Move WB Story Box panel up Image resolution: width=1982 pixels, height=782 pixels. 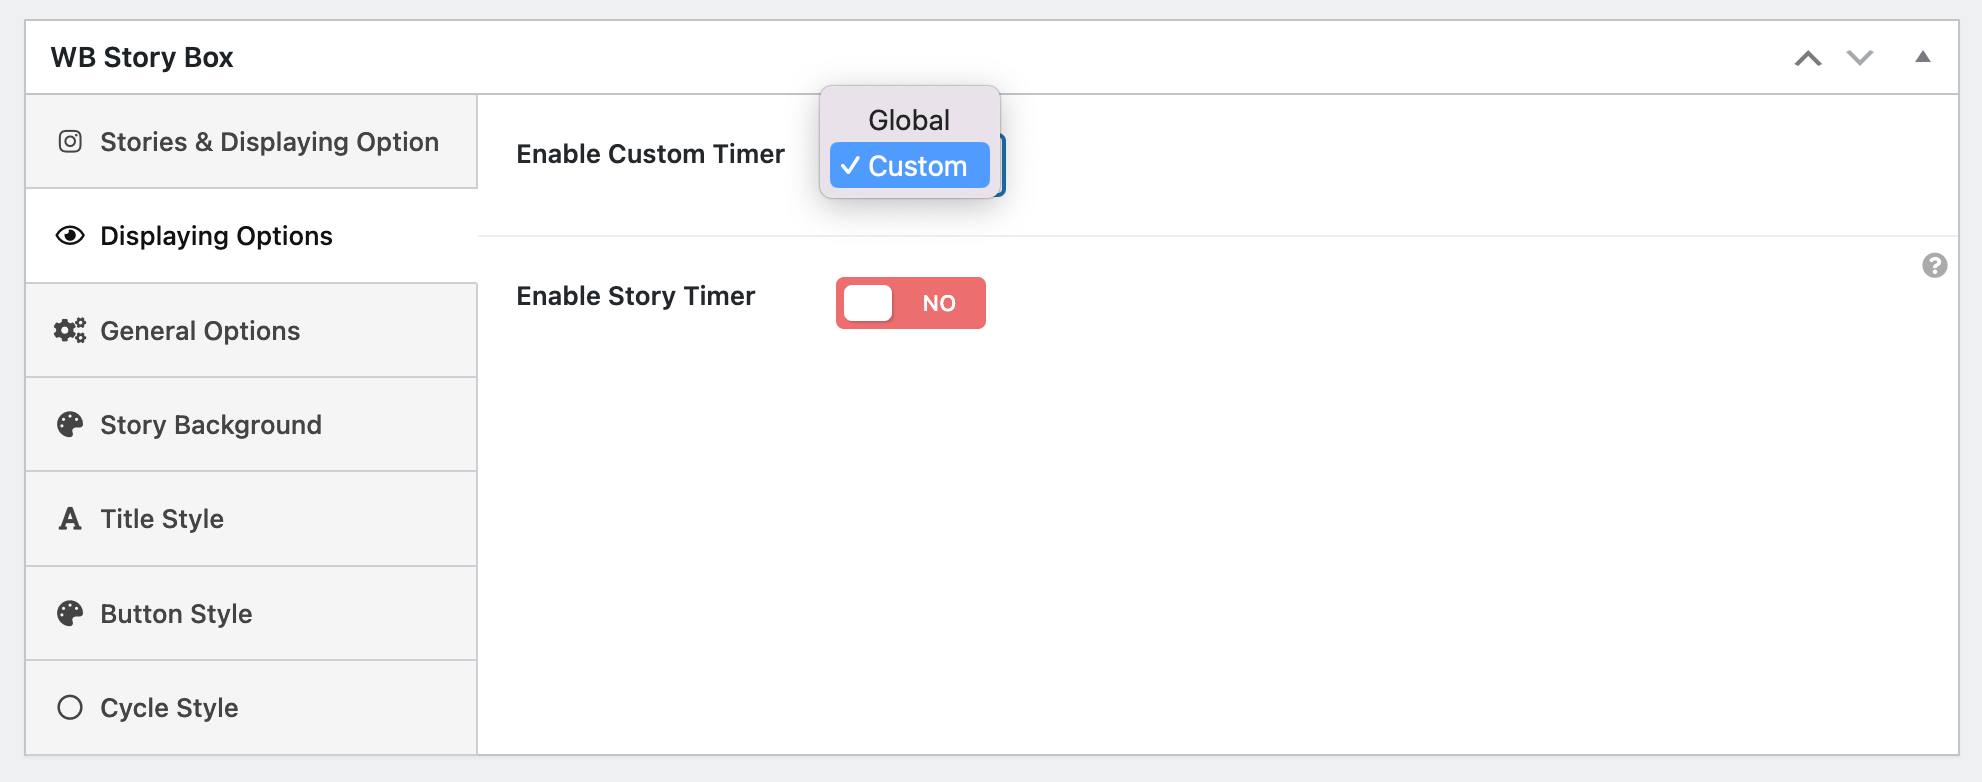click(x=1807, y=58)
